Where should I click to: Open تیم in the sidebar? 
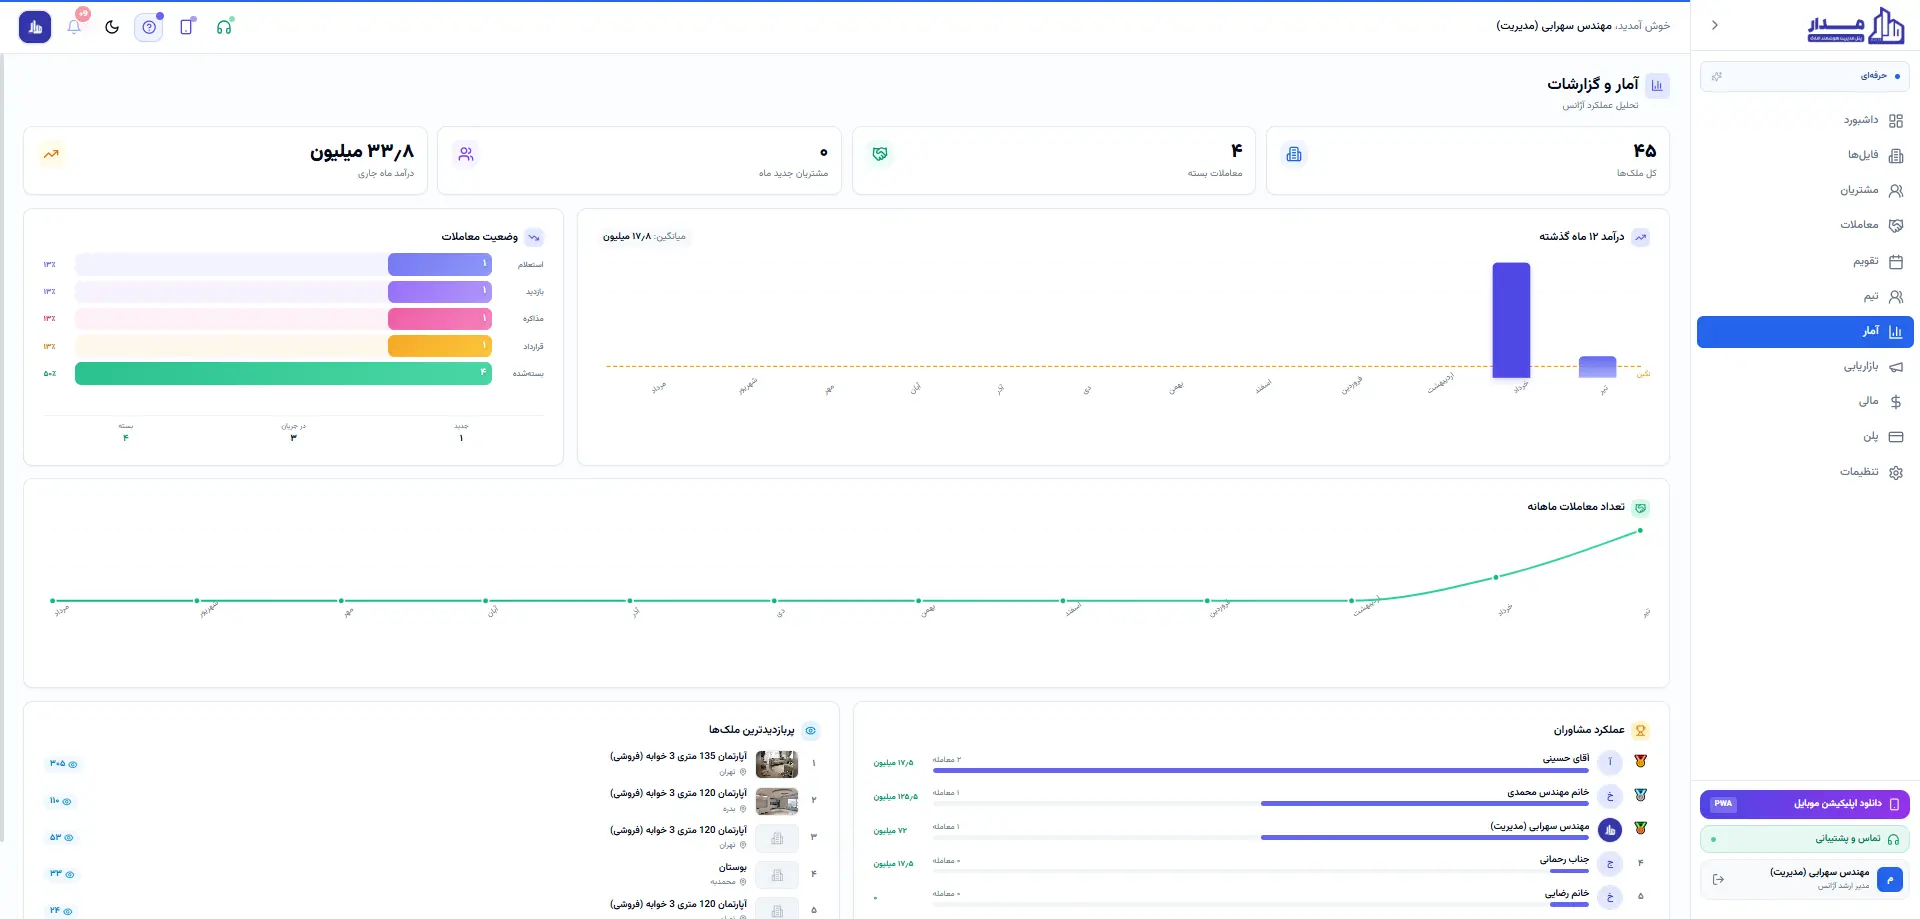(1805, 296)
